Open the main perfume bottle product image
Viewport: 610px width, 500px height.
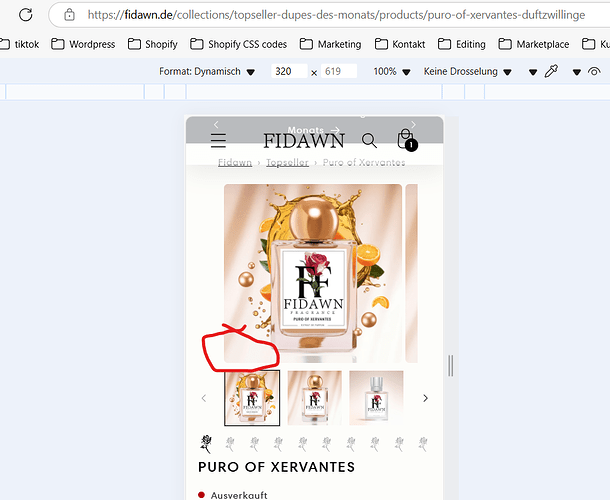click(313, 274)
